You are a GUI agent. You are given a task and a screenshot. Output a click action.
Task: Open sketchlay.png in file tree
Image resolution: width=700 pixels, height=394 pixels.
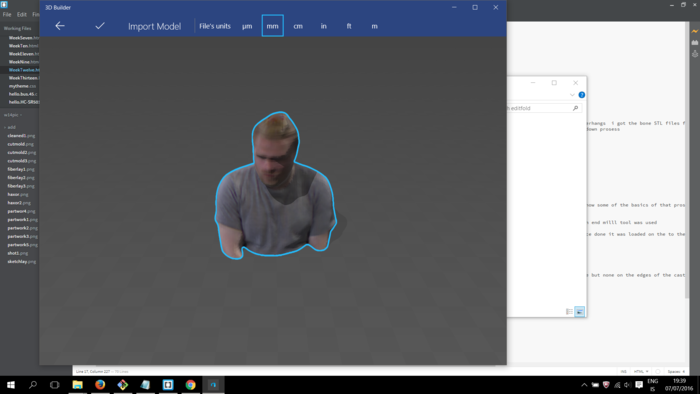21,262
